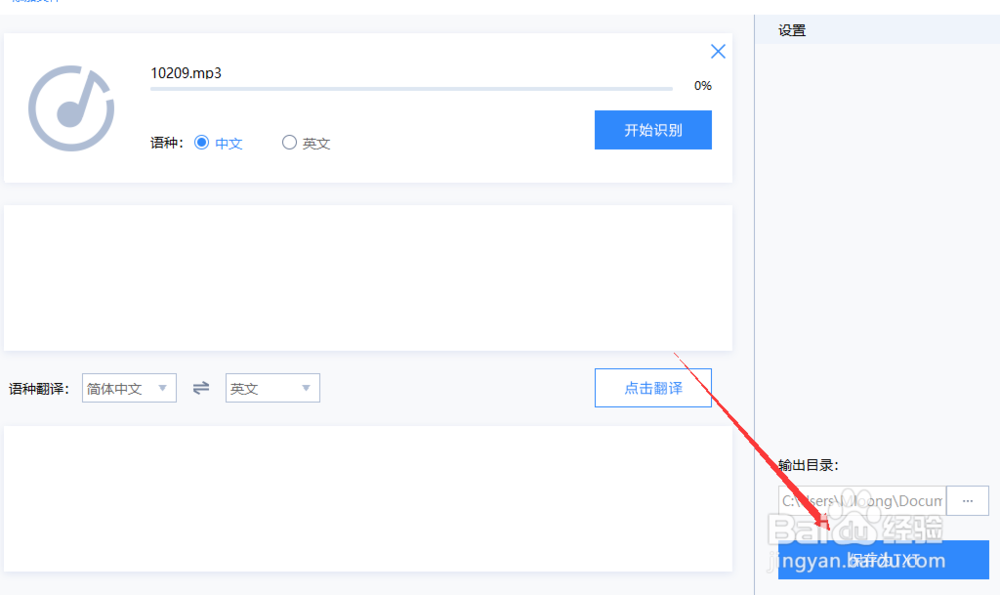1000x595 pixels.
Task: Select the 10209.mp3 file name
Action: (189, 73)
